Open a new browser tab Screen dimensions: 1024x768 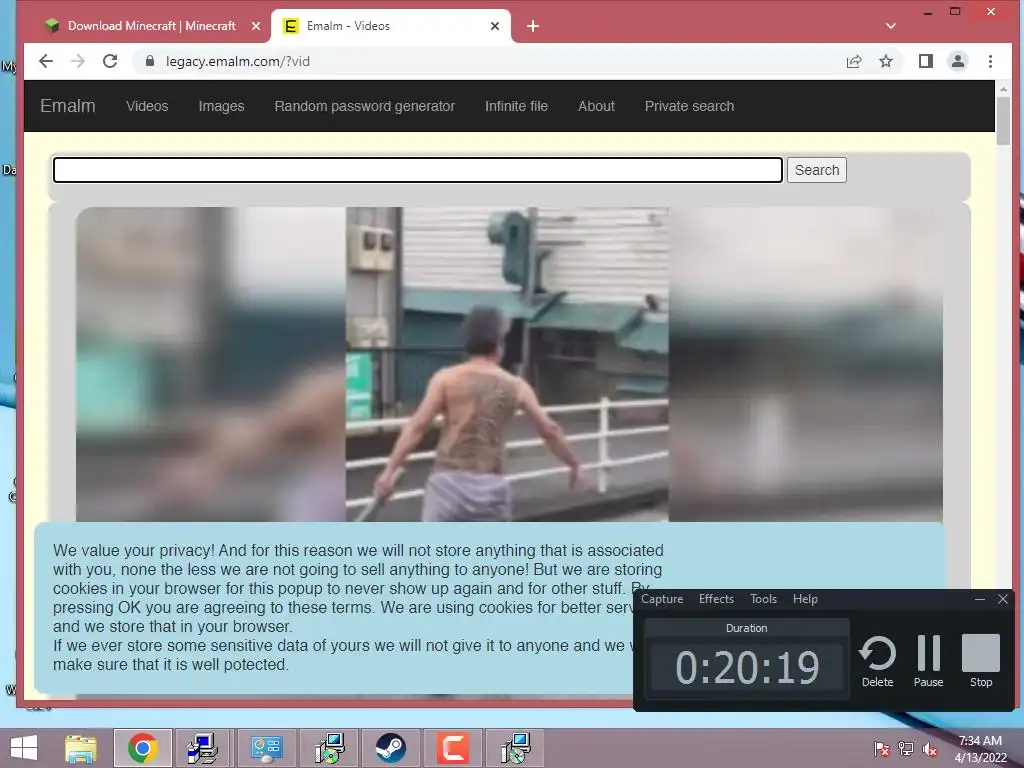coord(533,26)
